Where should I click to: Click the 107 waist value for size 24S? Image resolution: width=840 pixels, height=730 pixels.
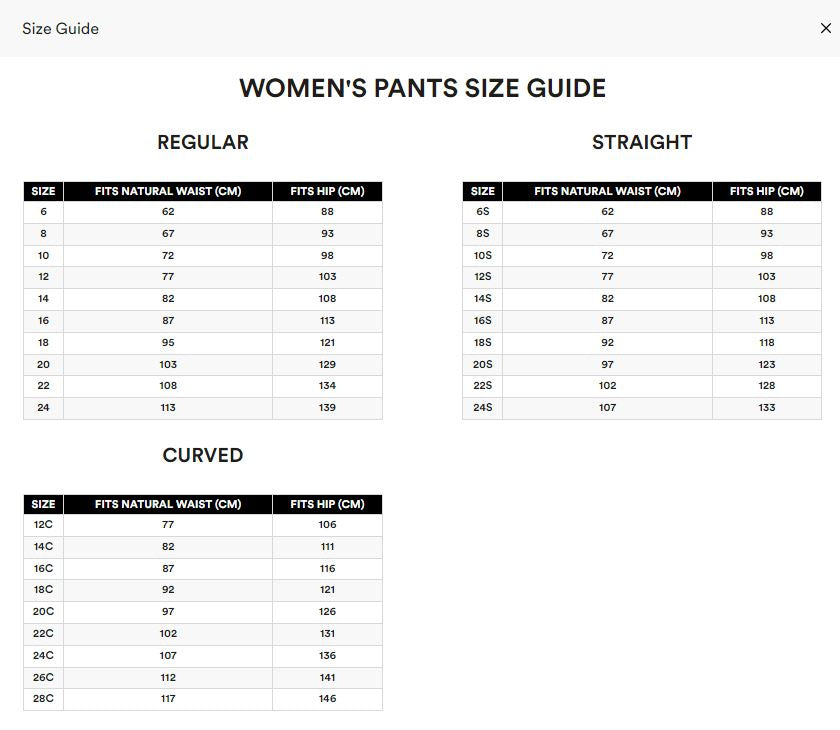(607, 408)
